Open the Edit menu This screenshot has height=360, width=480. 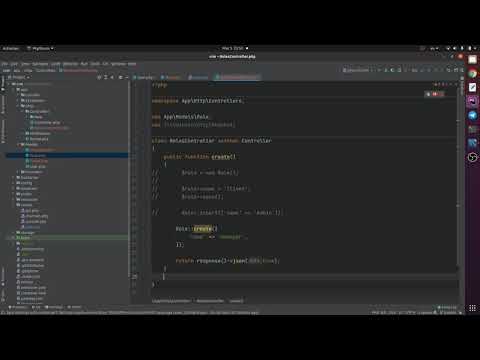[x=14, y=64]
